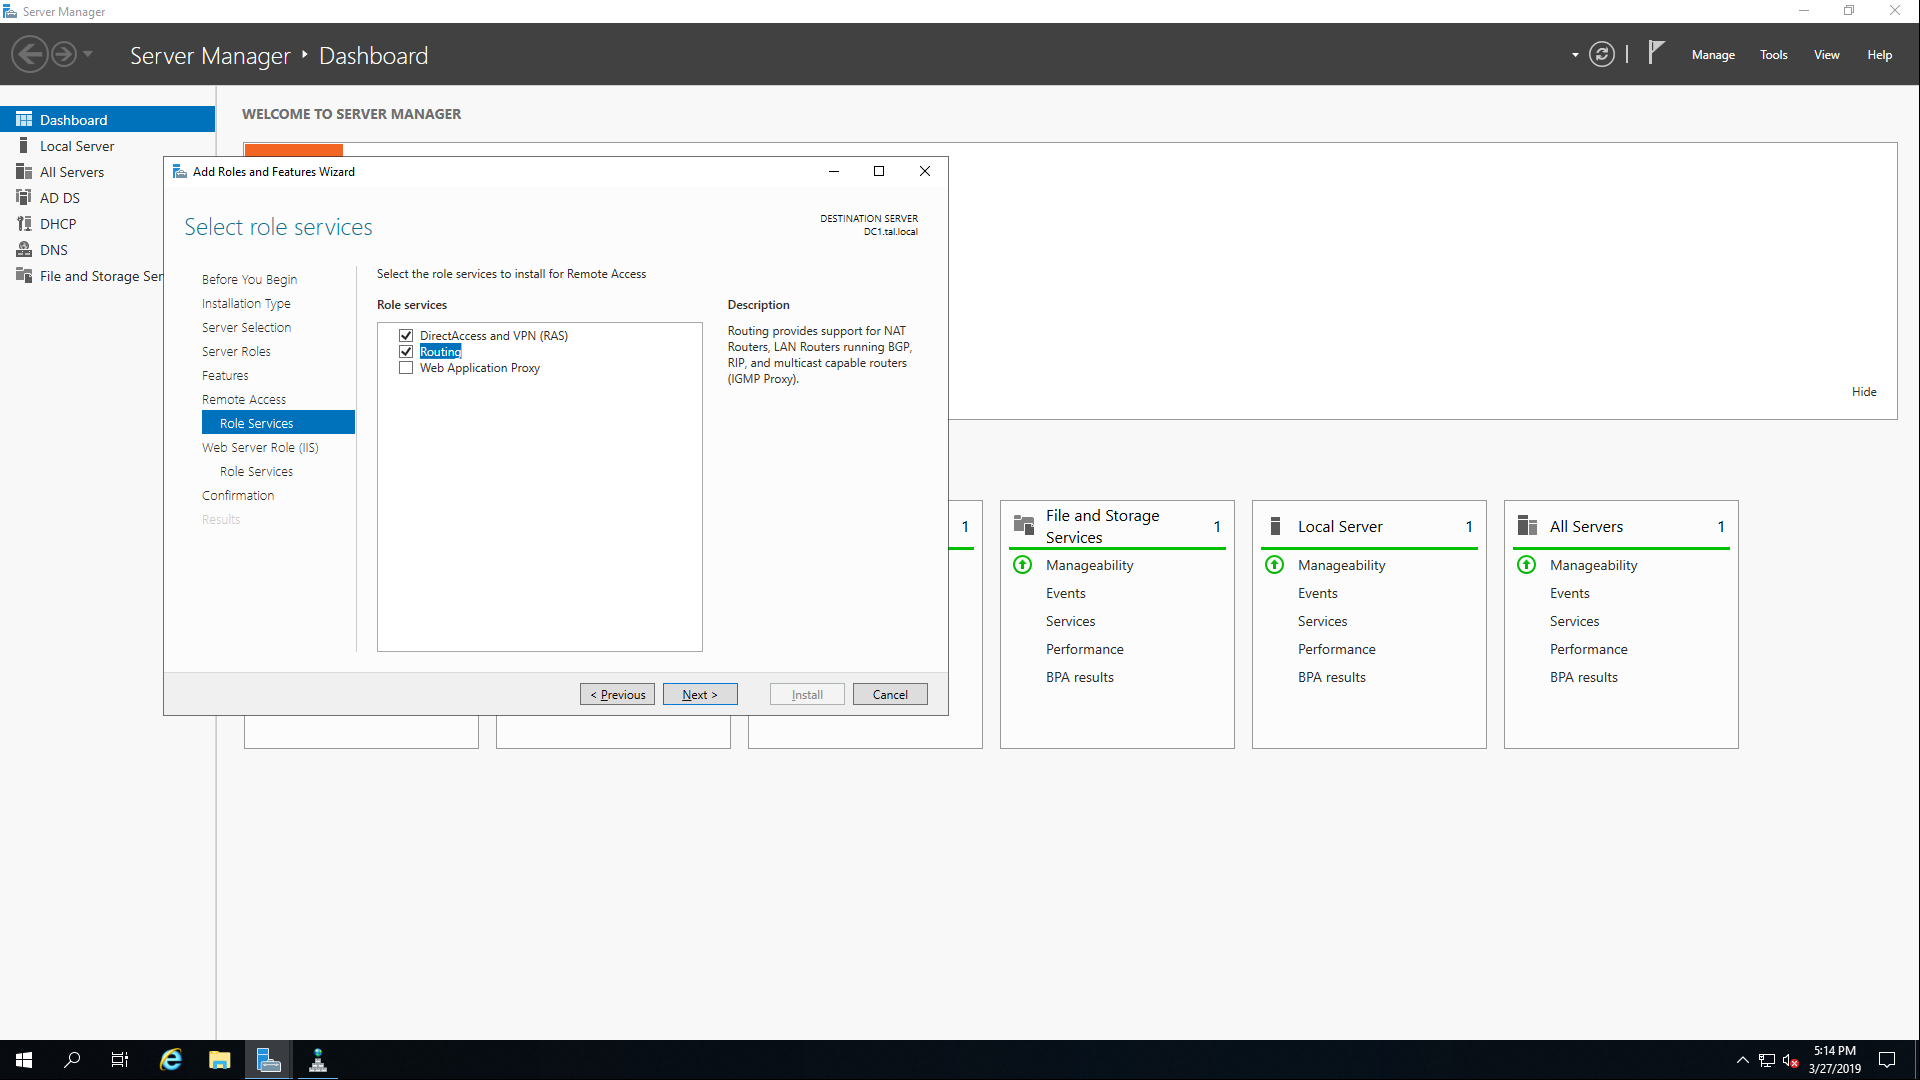Click the refresh dashboard icon
Viewport: 1920px width, 1080px height.
[x=1602, y=55]
